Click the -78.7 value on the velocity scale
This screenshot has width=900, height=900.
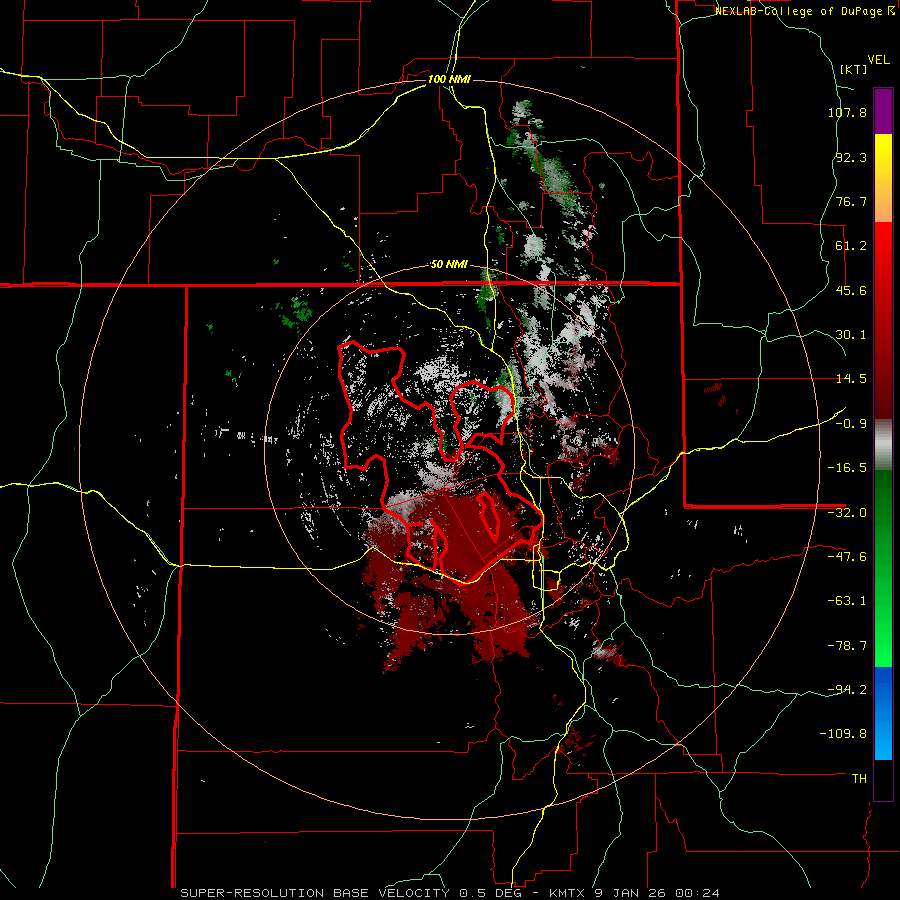click(847, 646)
